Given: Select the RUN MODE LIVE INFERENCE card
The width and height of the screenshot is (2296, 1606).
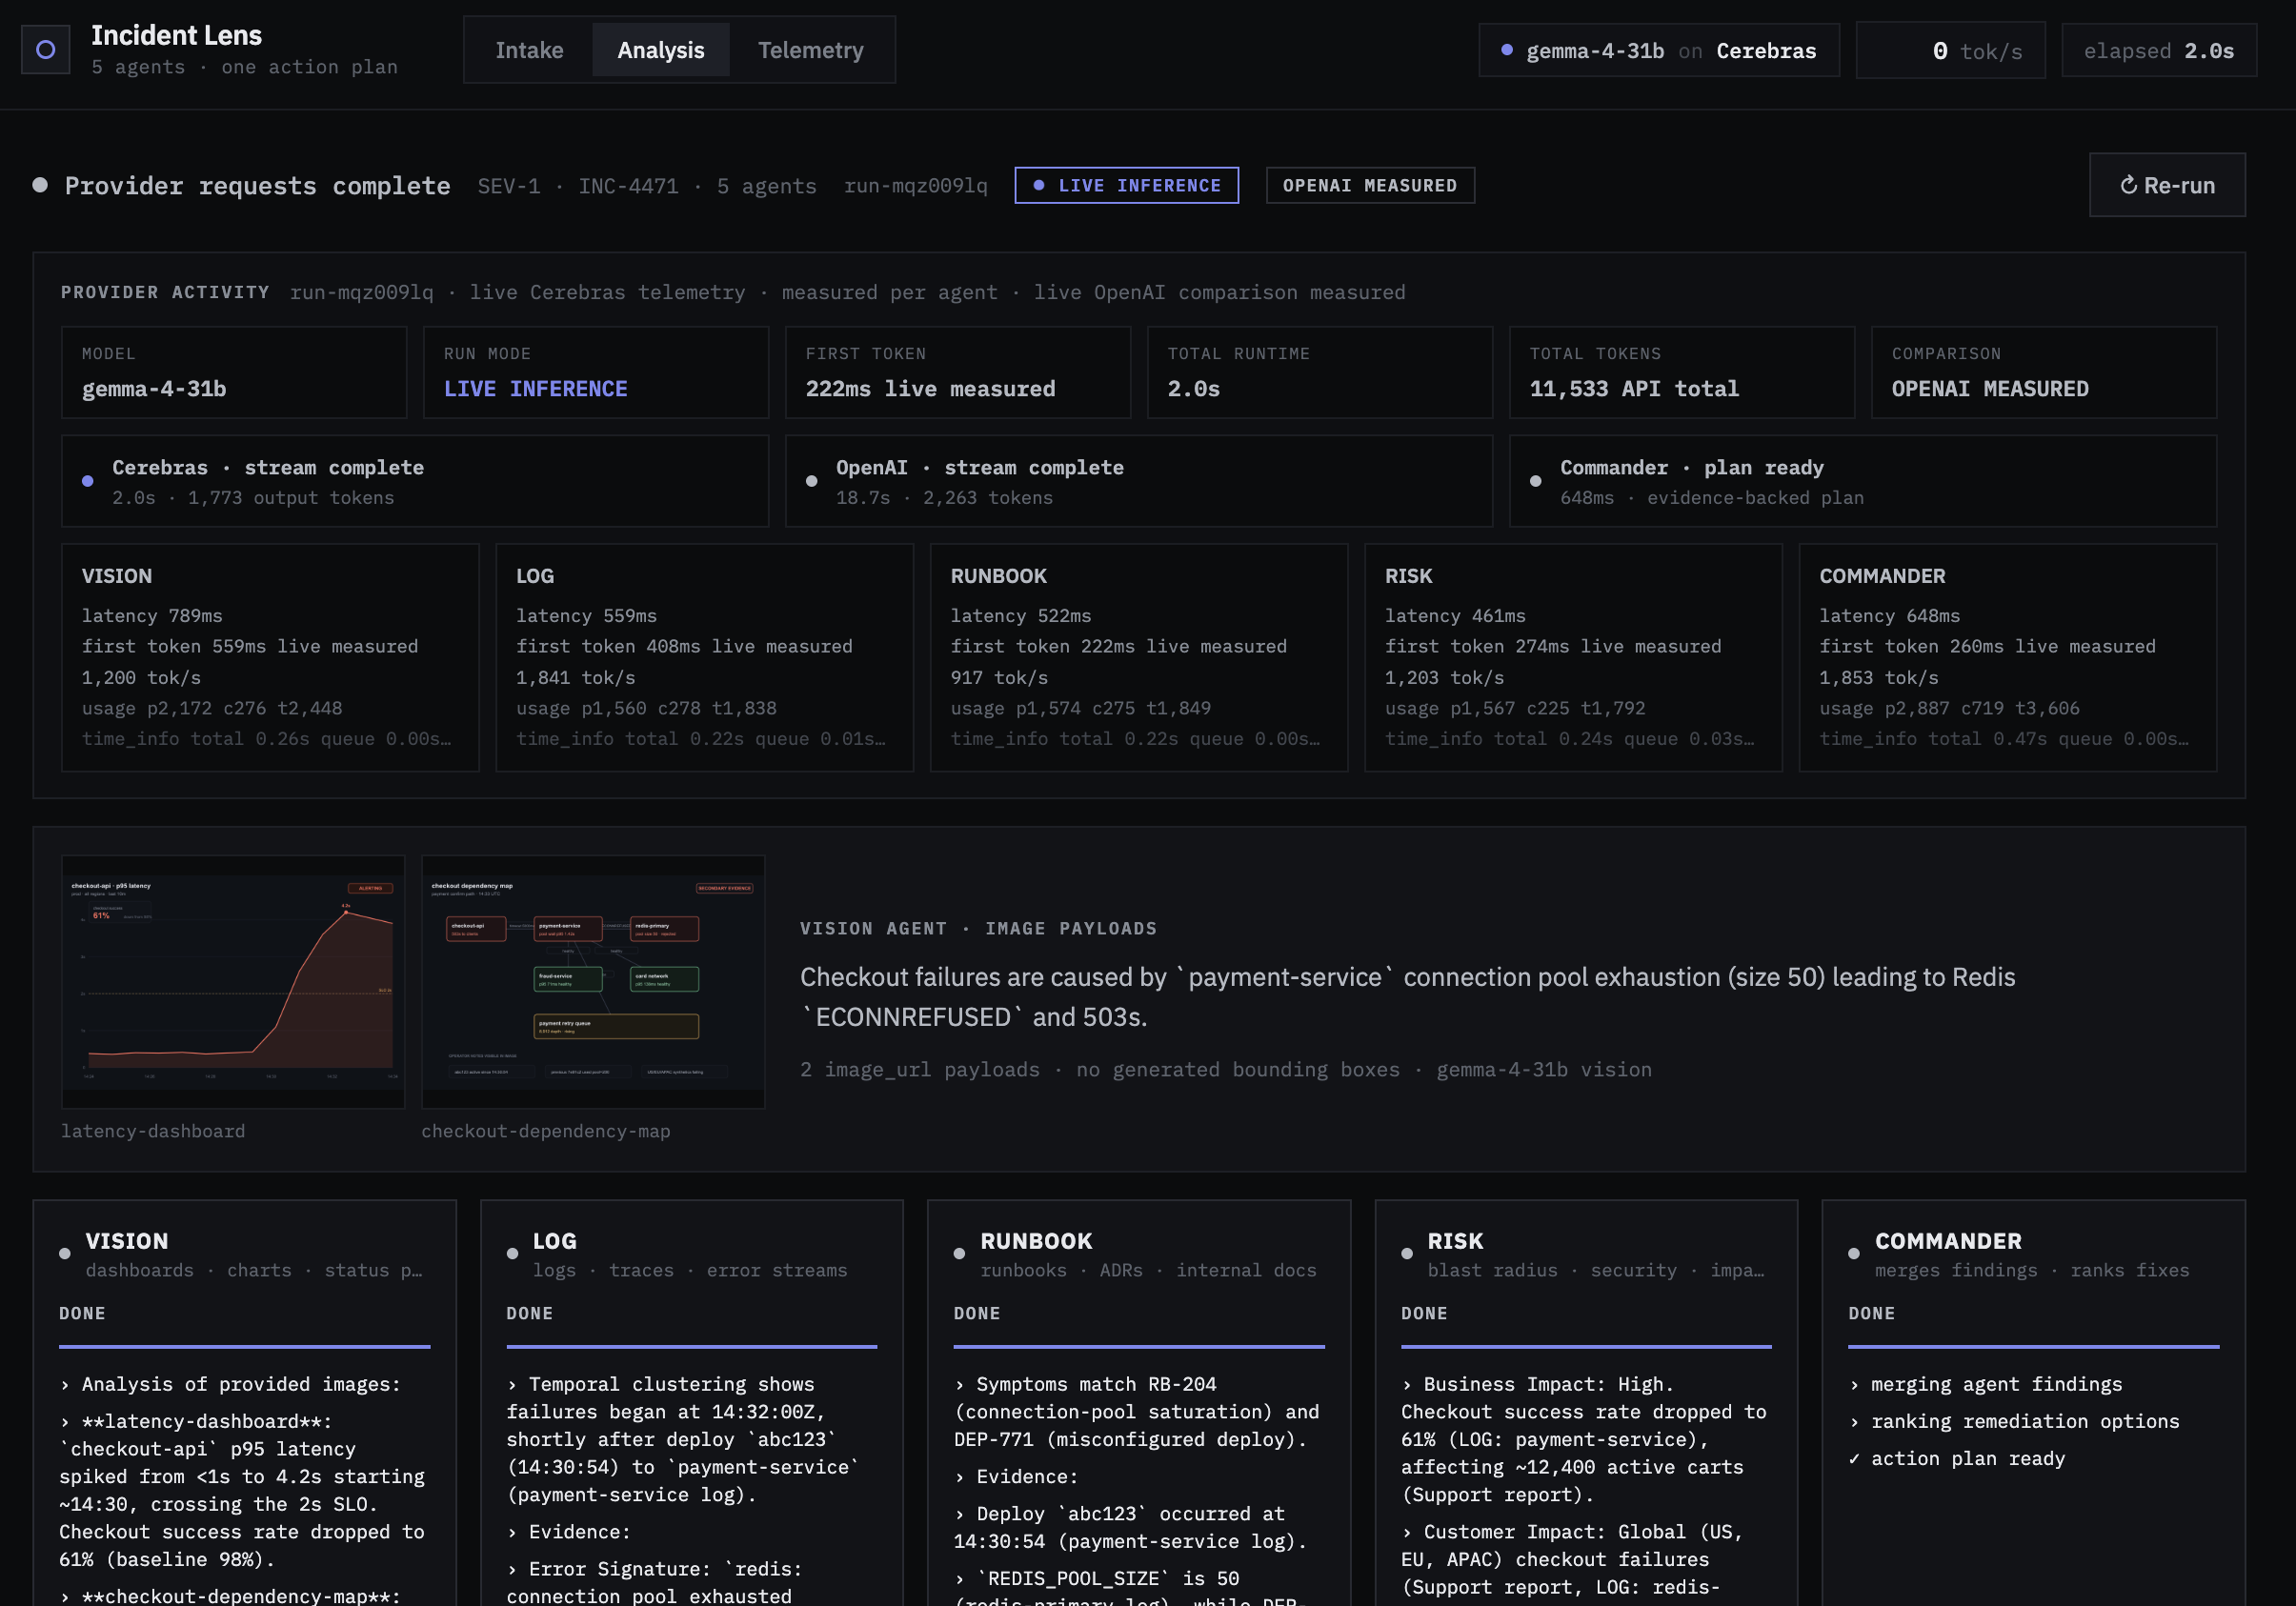Looking at the screenshot, I should 596,372.
